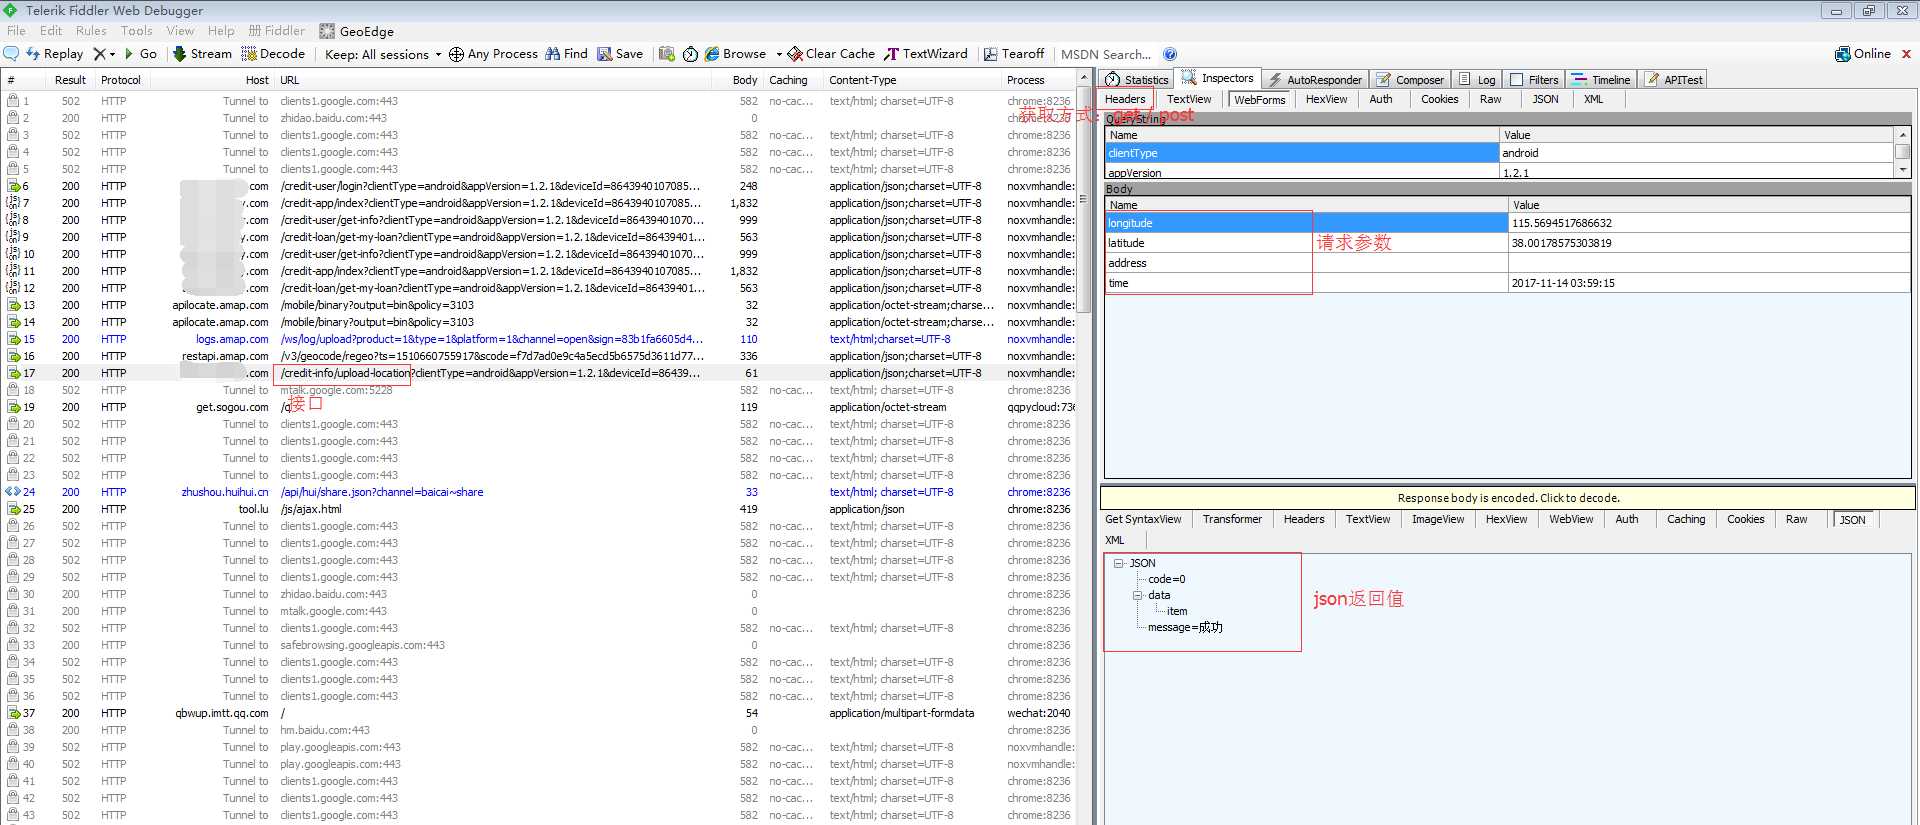Open the APITest tab
This screenshot has height=825, width=1920.
coord(1674,79)
